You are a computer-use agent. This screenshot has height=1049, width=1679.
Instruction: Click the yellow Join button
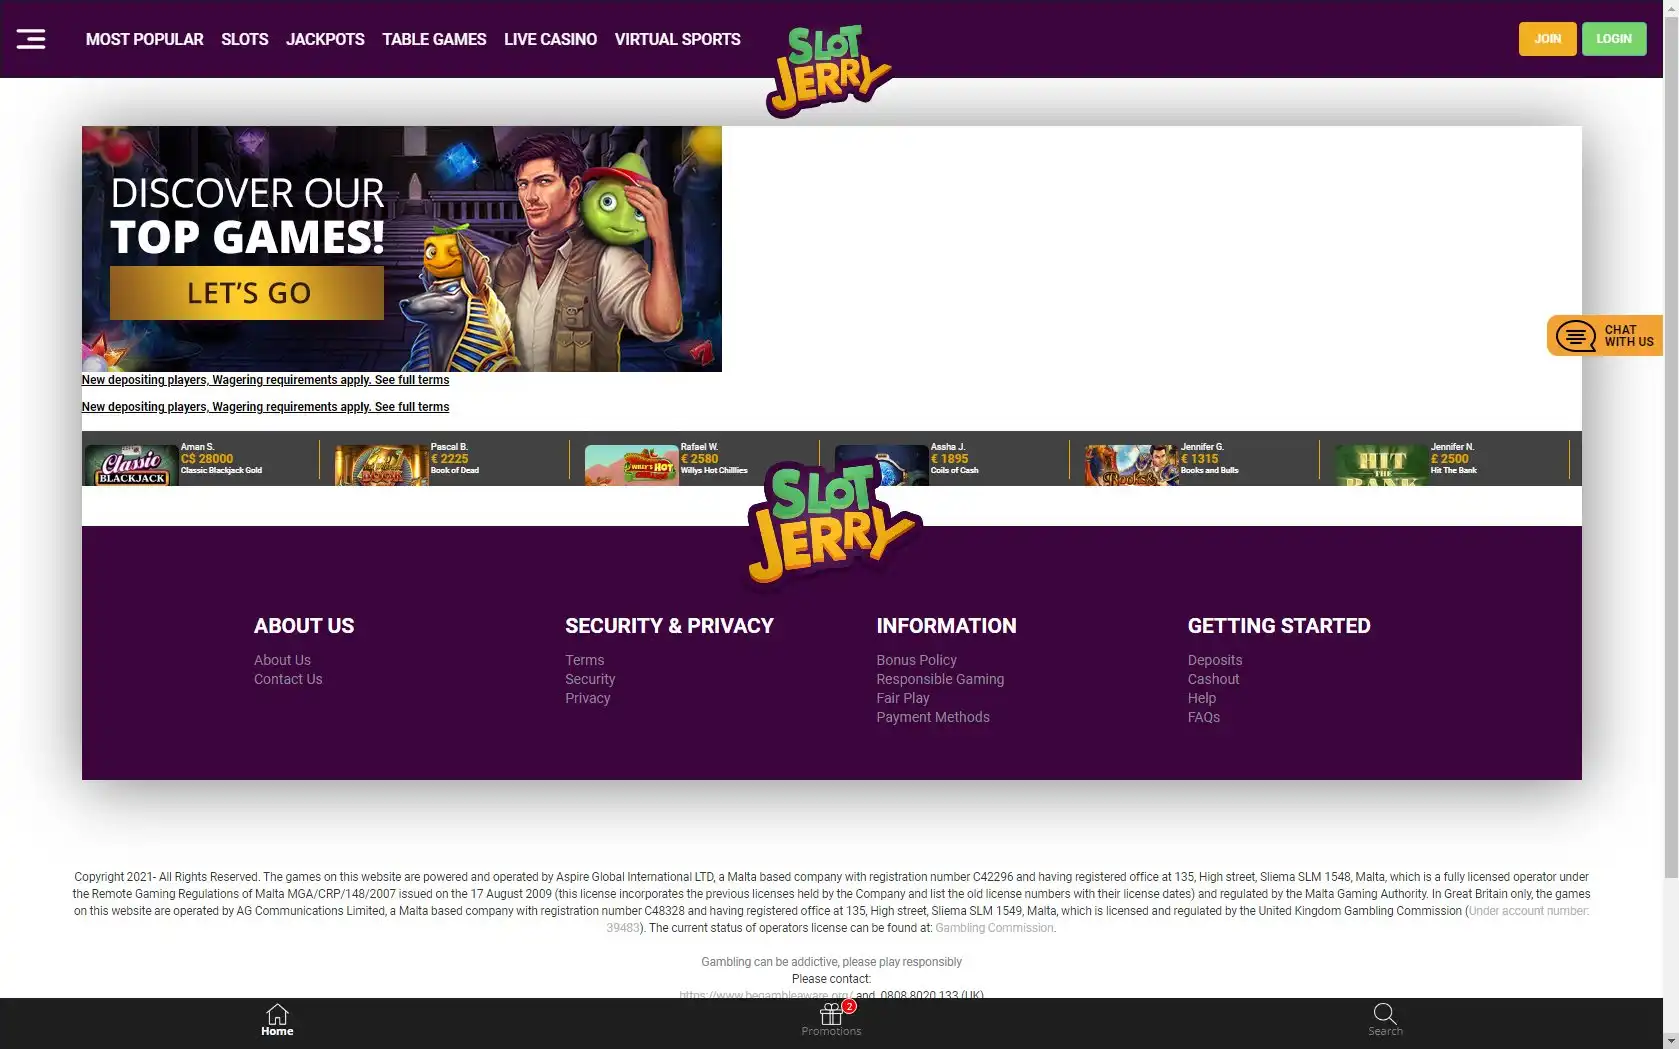1547,39
